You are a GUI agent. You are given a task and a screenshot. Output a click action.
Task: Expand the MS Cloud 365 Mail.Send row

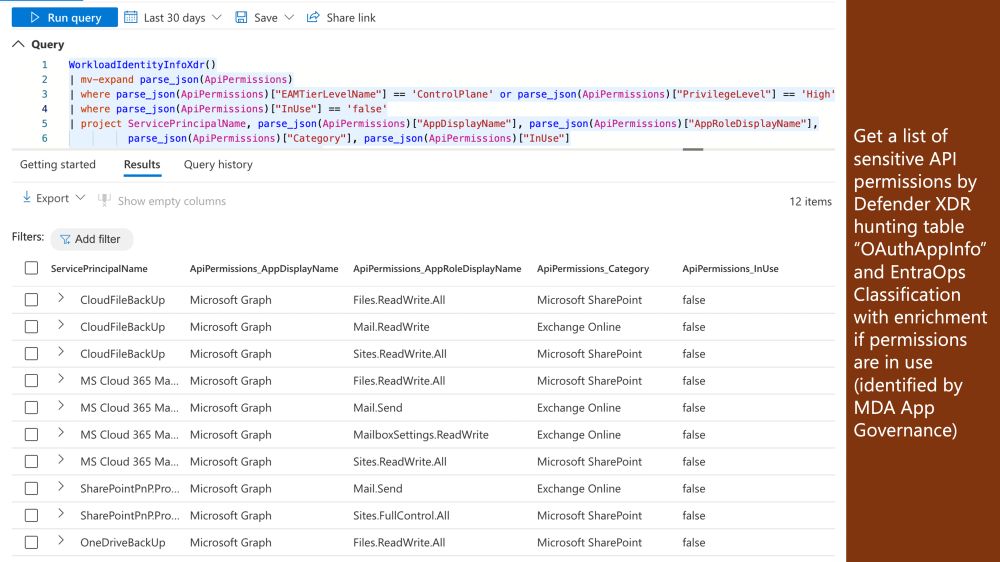61,406
